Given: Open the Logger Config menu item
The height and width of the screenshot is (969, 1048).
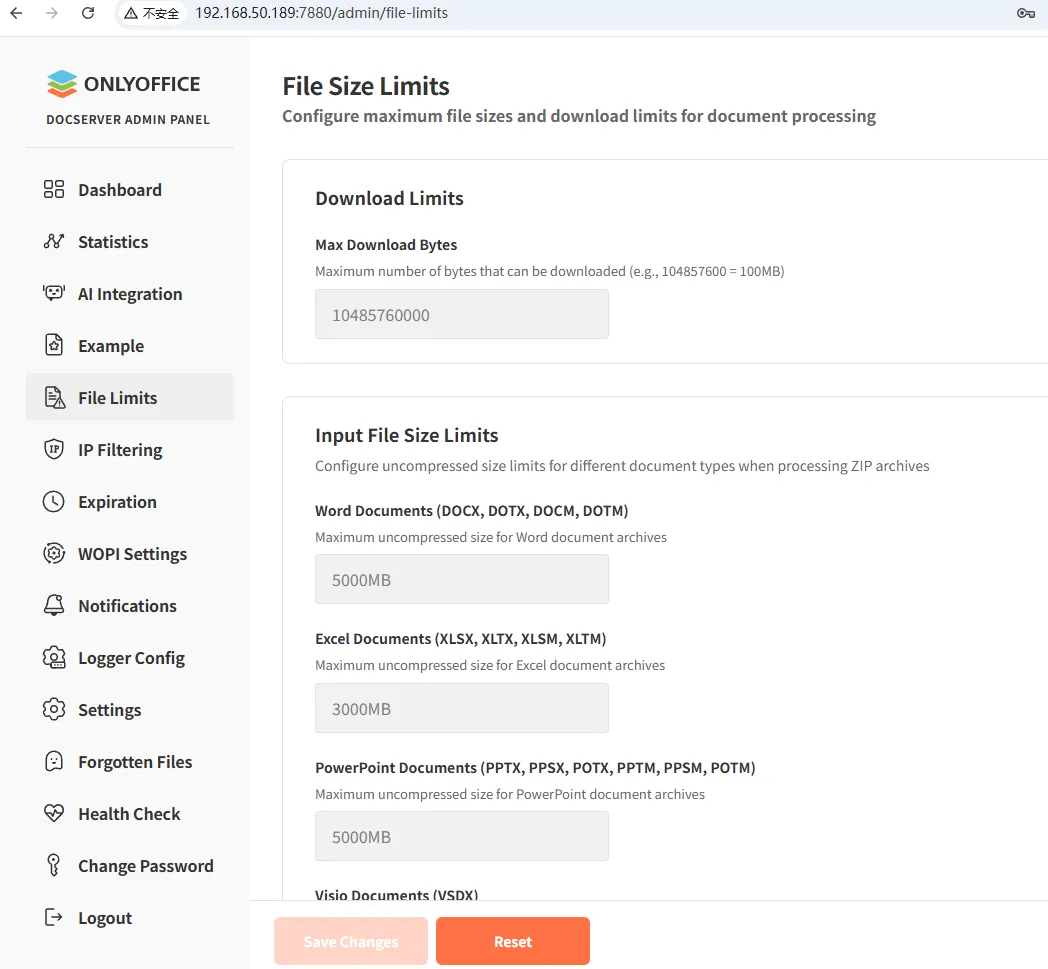Looking at the screenshot, I should [131, 658].
